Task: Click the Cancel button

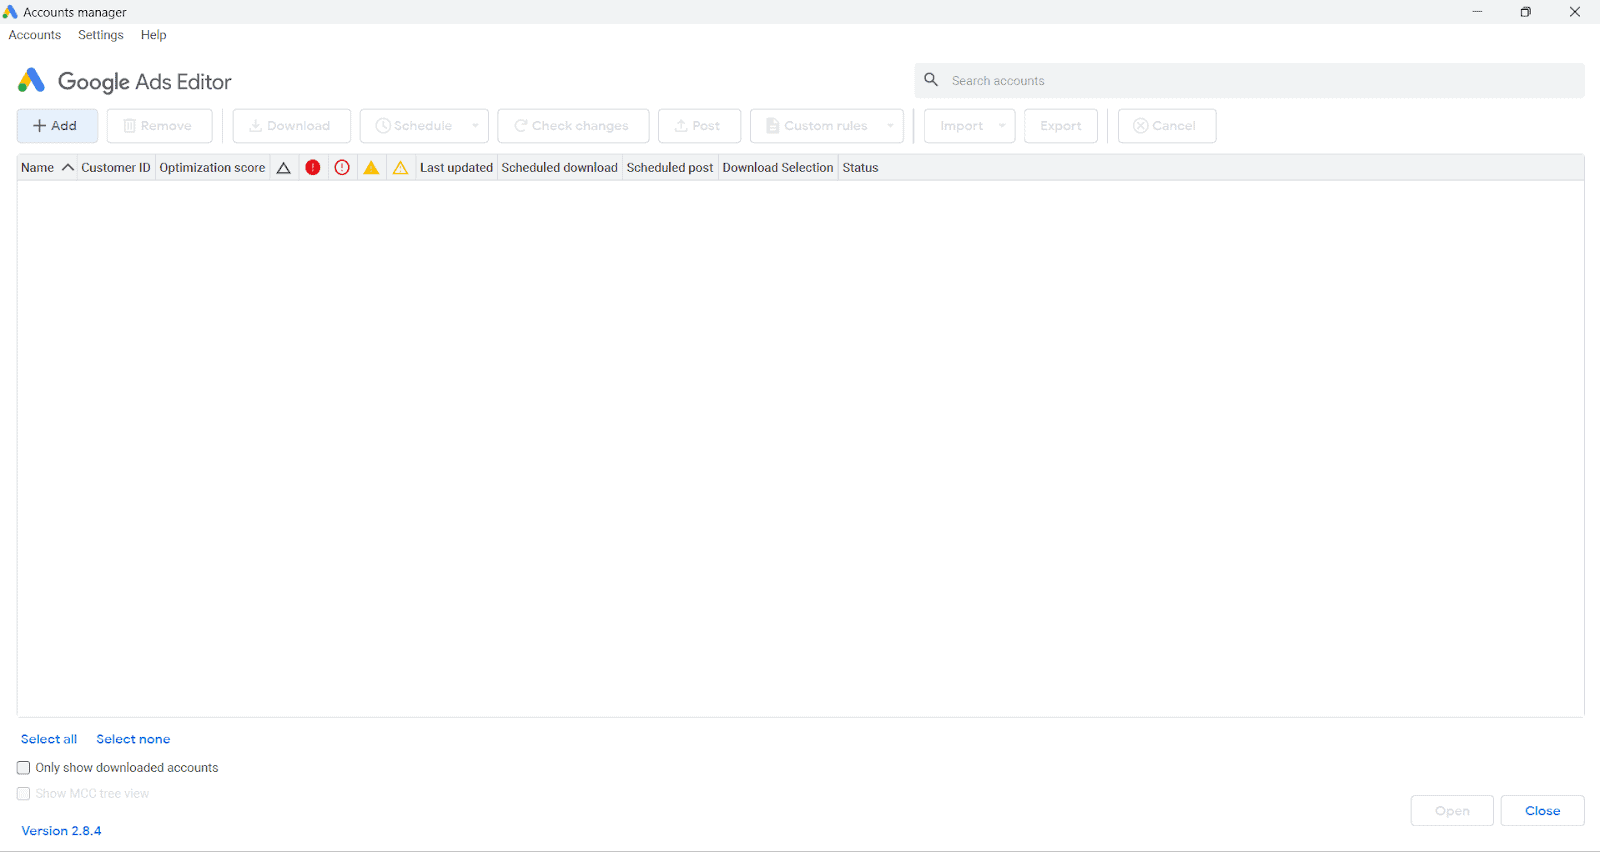Action: click(x=1167, y=126)
